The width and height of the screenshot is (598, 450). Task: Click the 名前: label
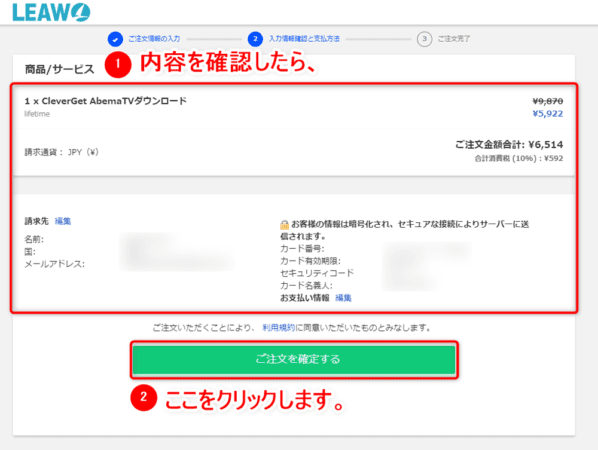[34, 239]
